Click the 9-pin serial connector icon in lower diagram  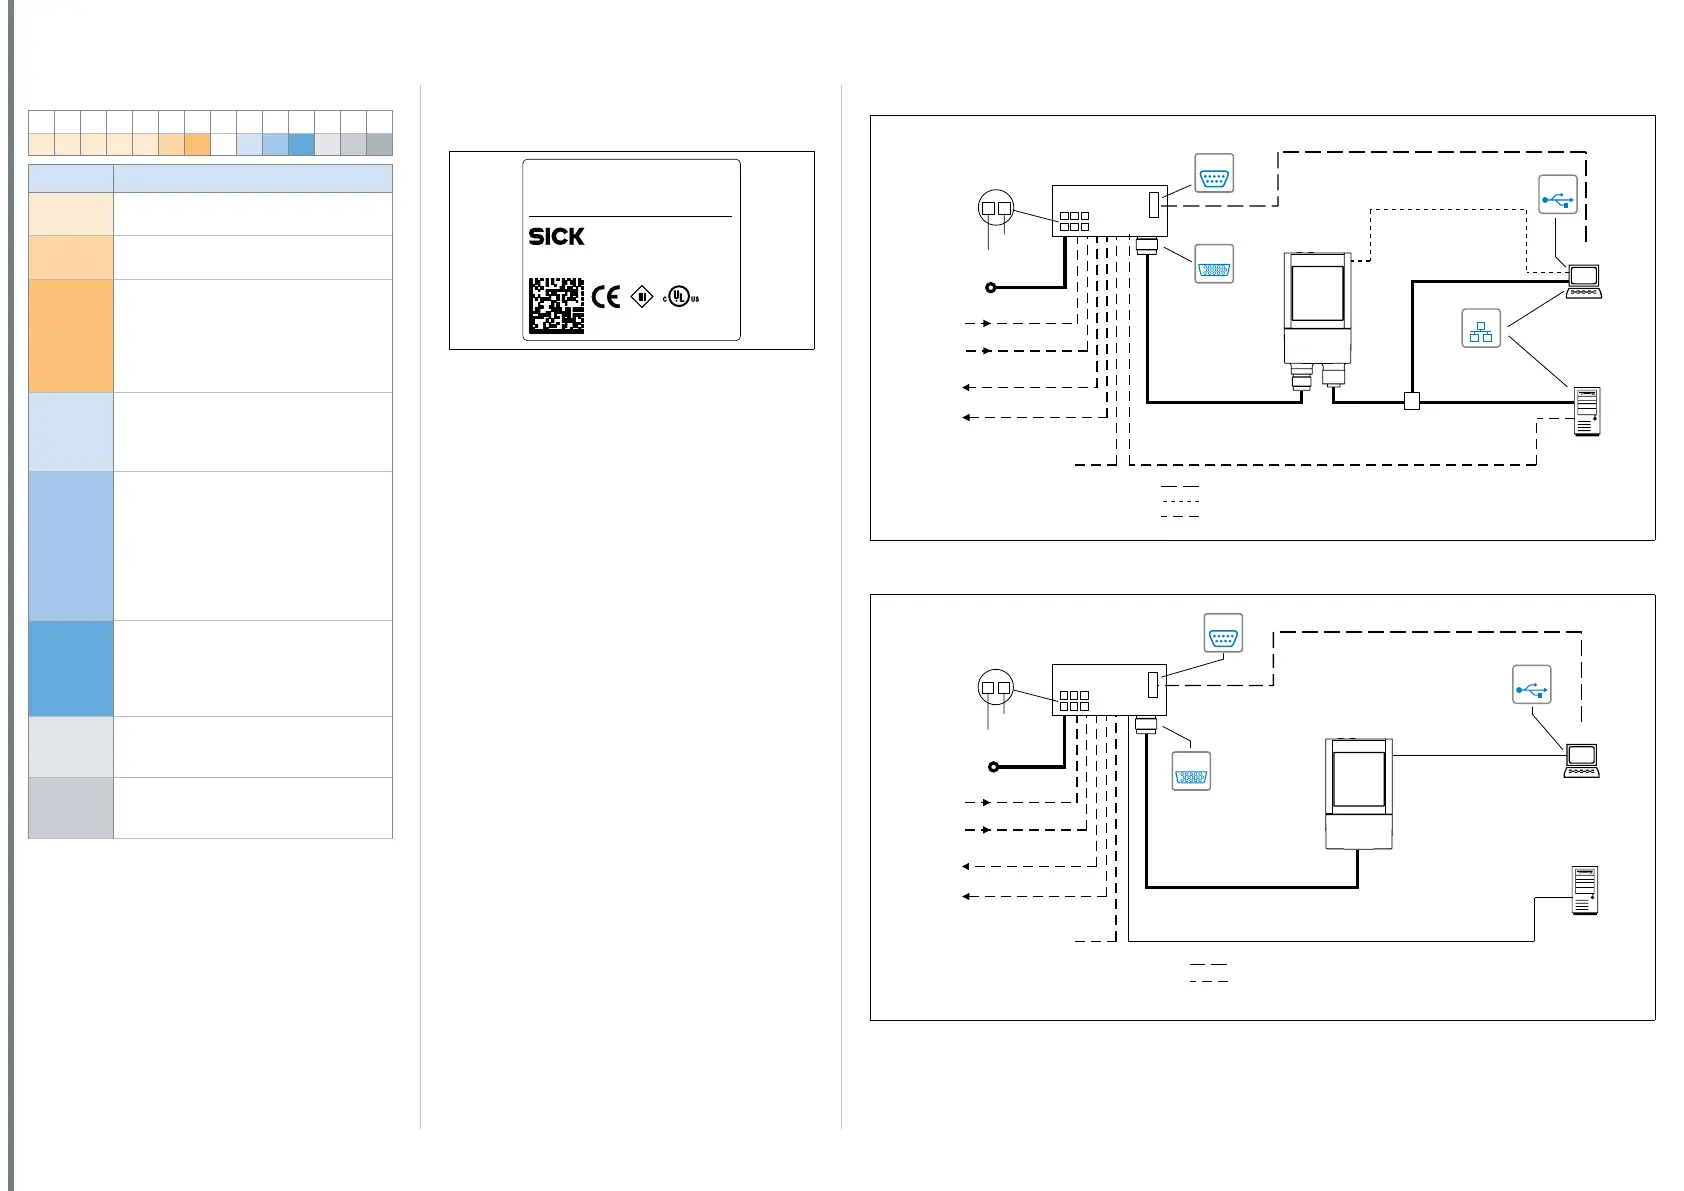click(1223, 633)
